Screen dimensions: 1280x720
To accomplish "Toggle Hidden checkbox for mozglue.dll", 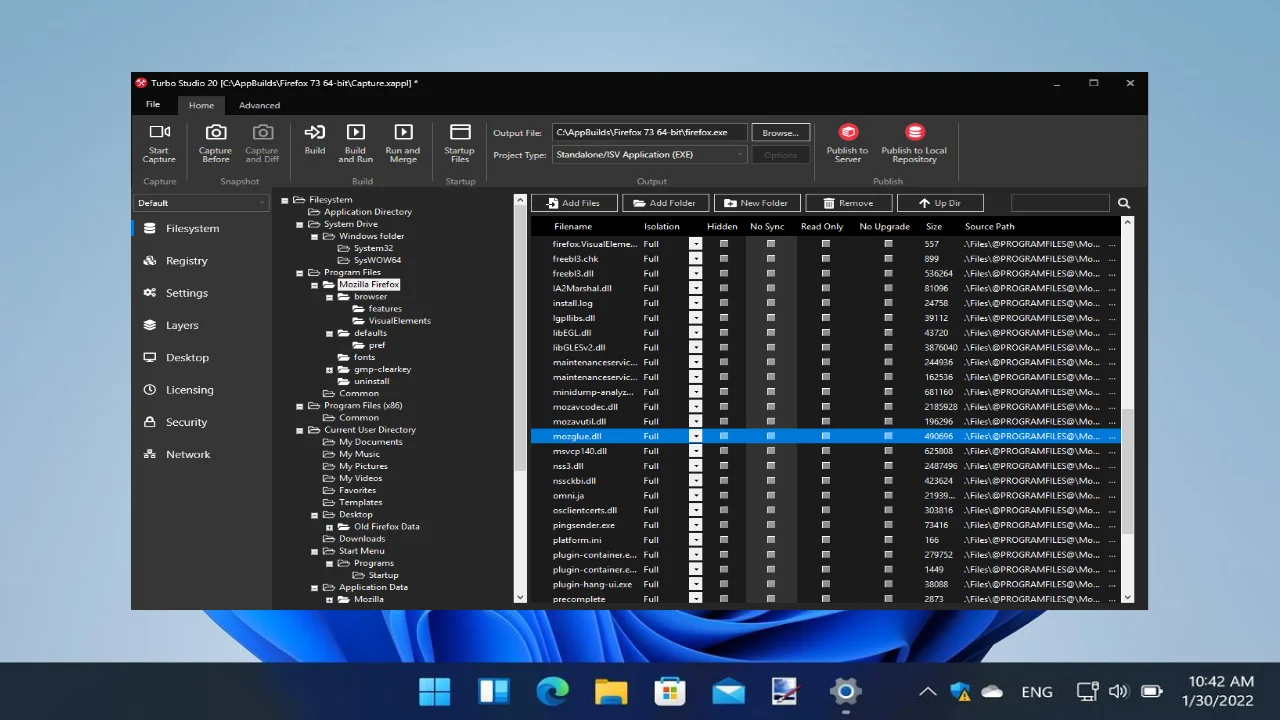I will pos(724,436).
